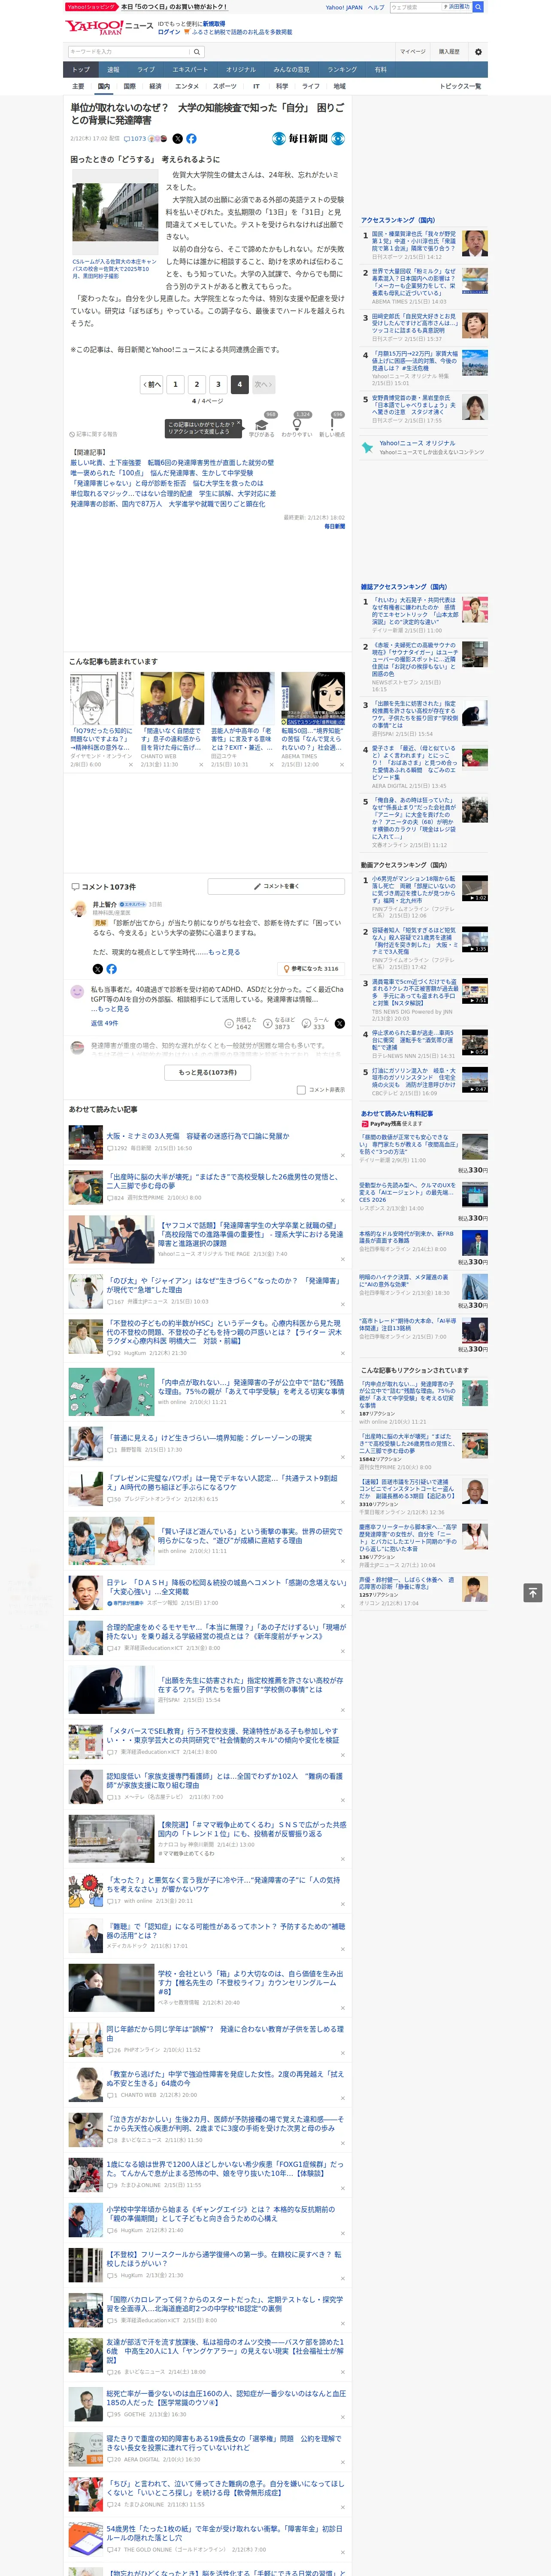Open the ランキング navigation tab
The width and height of the screenshot is (551, 2576).
(342, 70)
